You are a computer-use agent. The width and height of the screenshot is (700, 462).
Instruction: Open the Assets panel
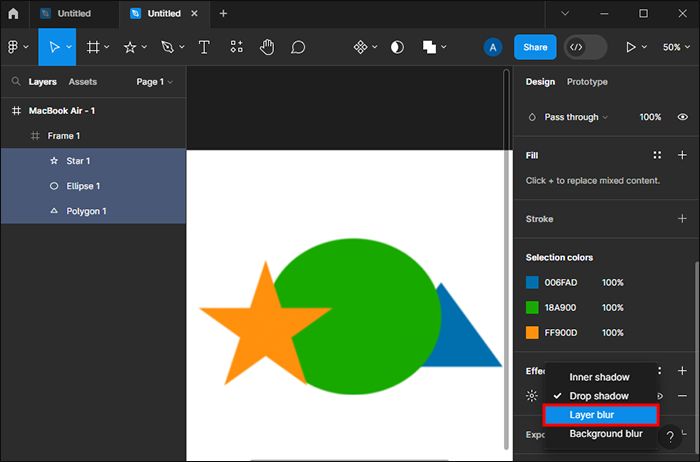(82, 82)
